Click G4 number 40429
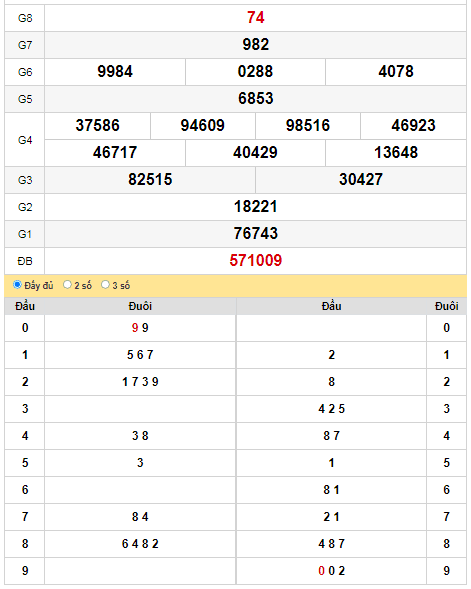 tap(255, 153)
